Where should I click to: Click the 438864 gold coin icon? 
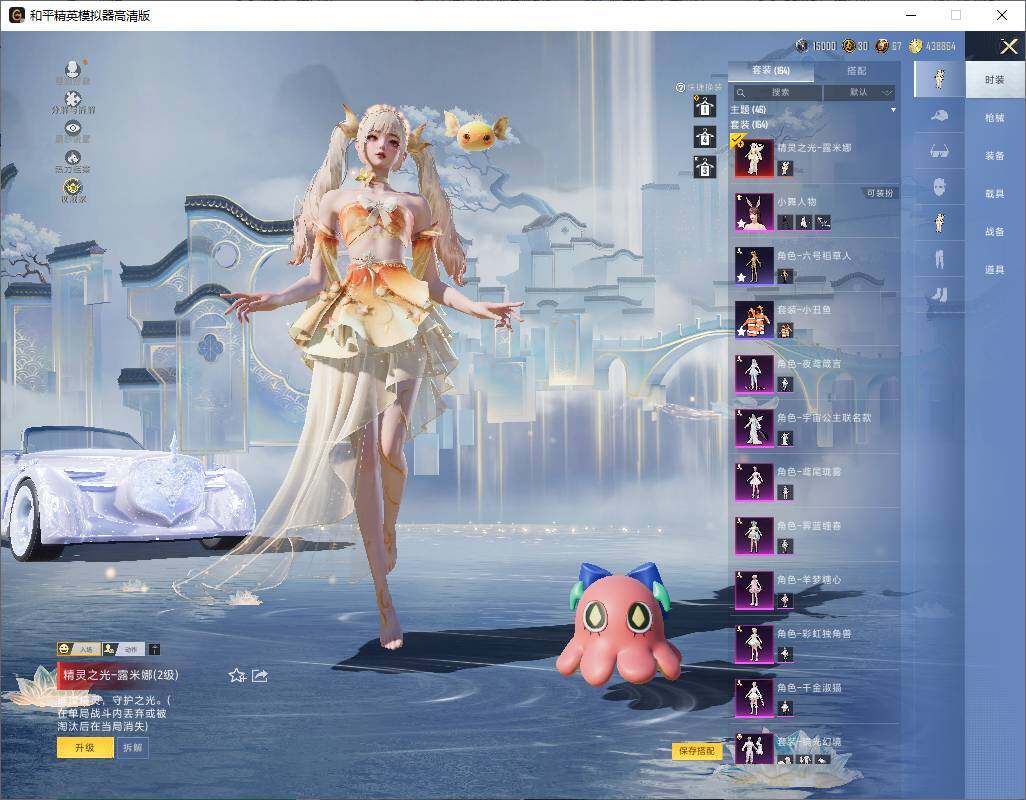pyautogui.click(x=915, y=46)
